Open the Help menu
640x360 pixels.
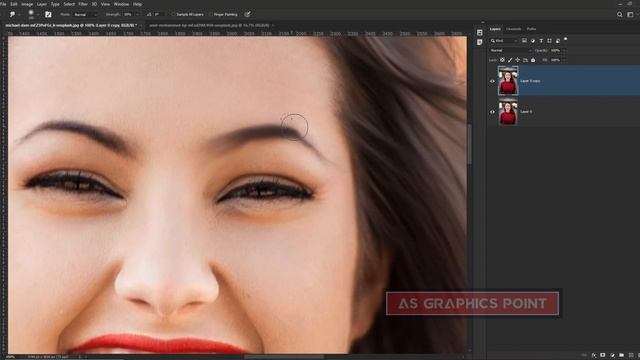(x=138, y=4)
